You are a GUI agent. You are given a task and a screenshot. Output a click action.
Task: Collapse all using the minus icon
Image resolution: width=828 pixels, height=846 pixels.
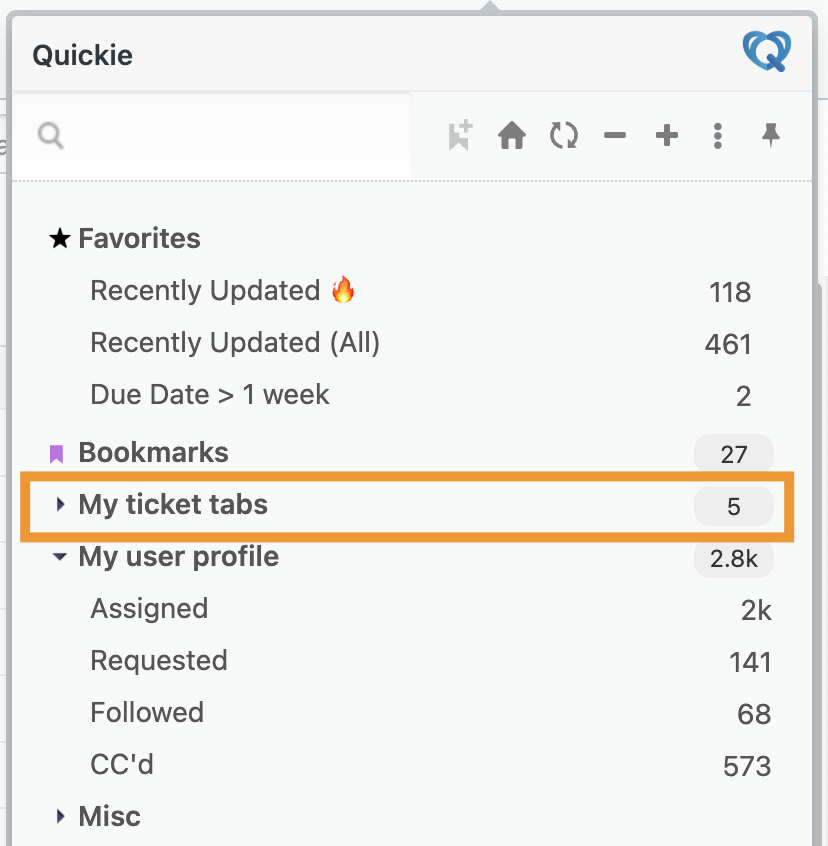point(615,135)
